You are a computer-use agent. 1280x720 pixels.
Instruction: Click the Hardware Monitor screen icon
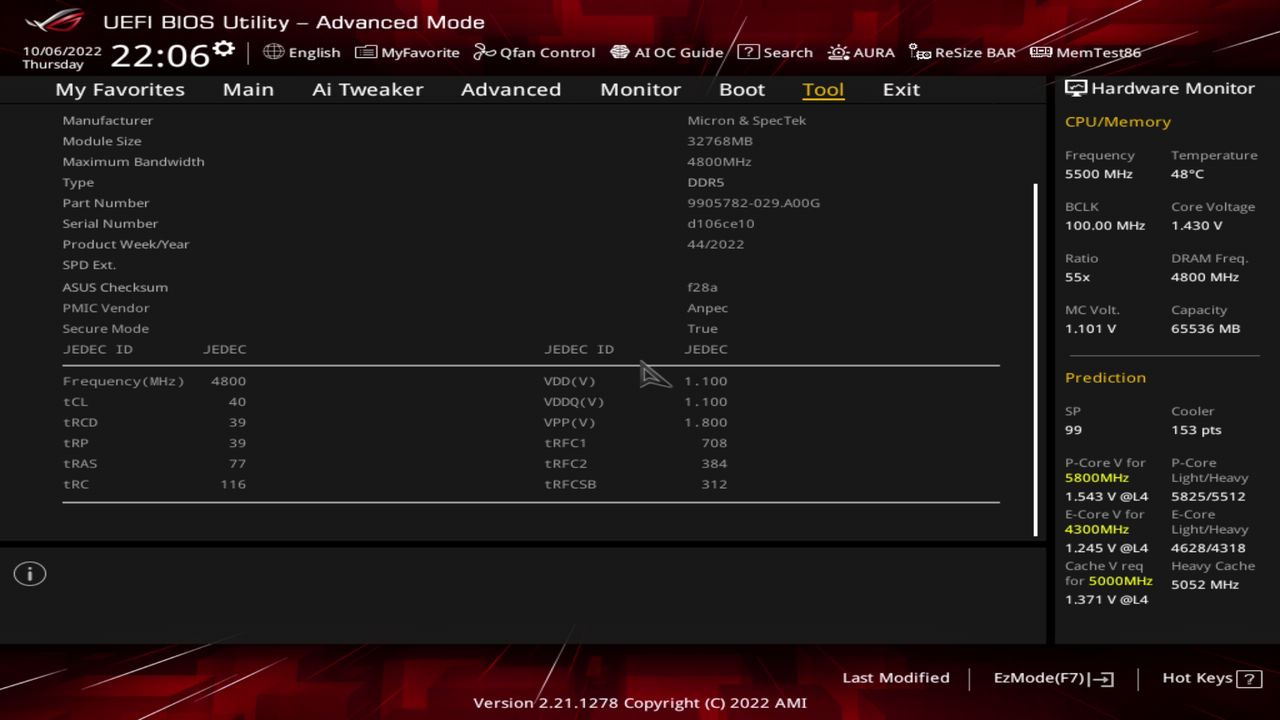click(1076, 88)
